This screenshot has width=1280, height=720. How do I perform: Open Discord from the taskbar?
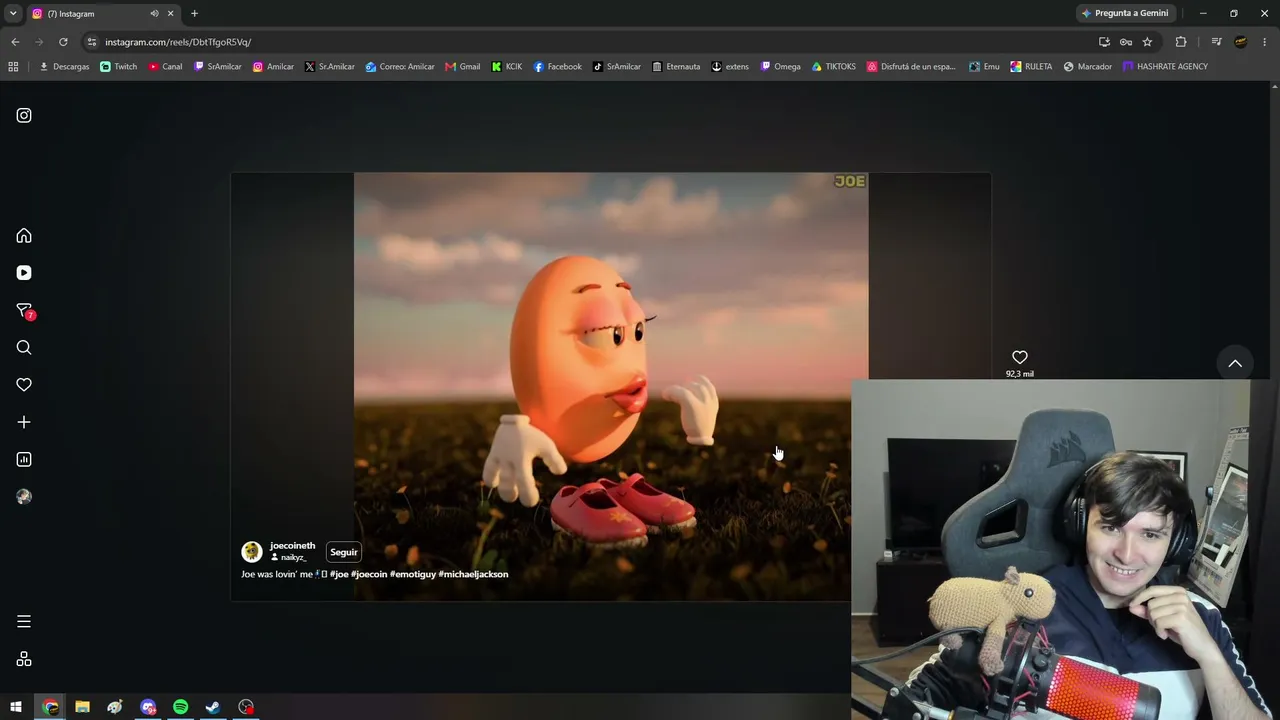[x=148, y=707]
